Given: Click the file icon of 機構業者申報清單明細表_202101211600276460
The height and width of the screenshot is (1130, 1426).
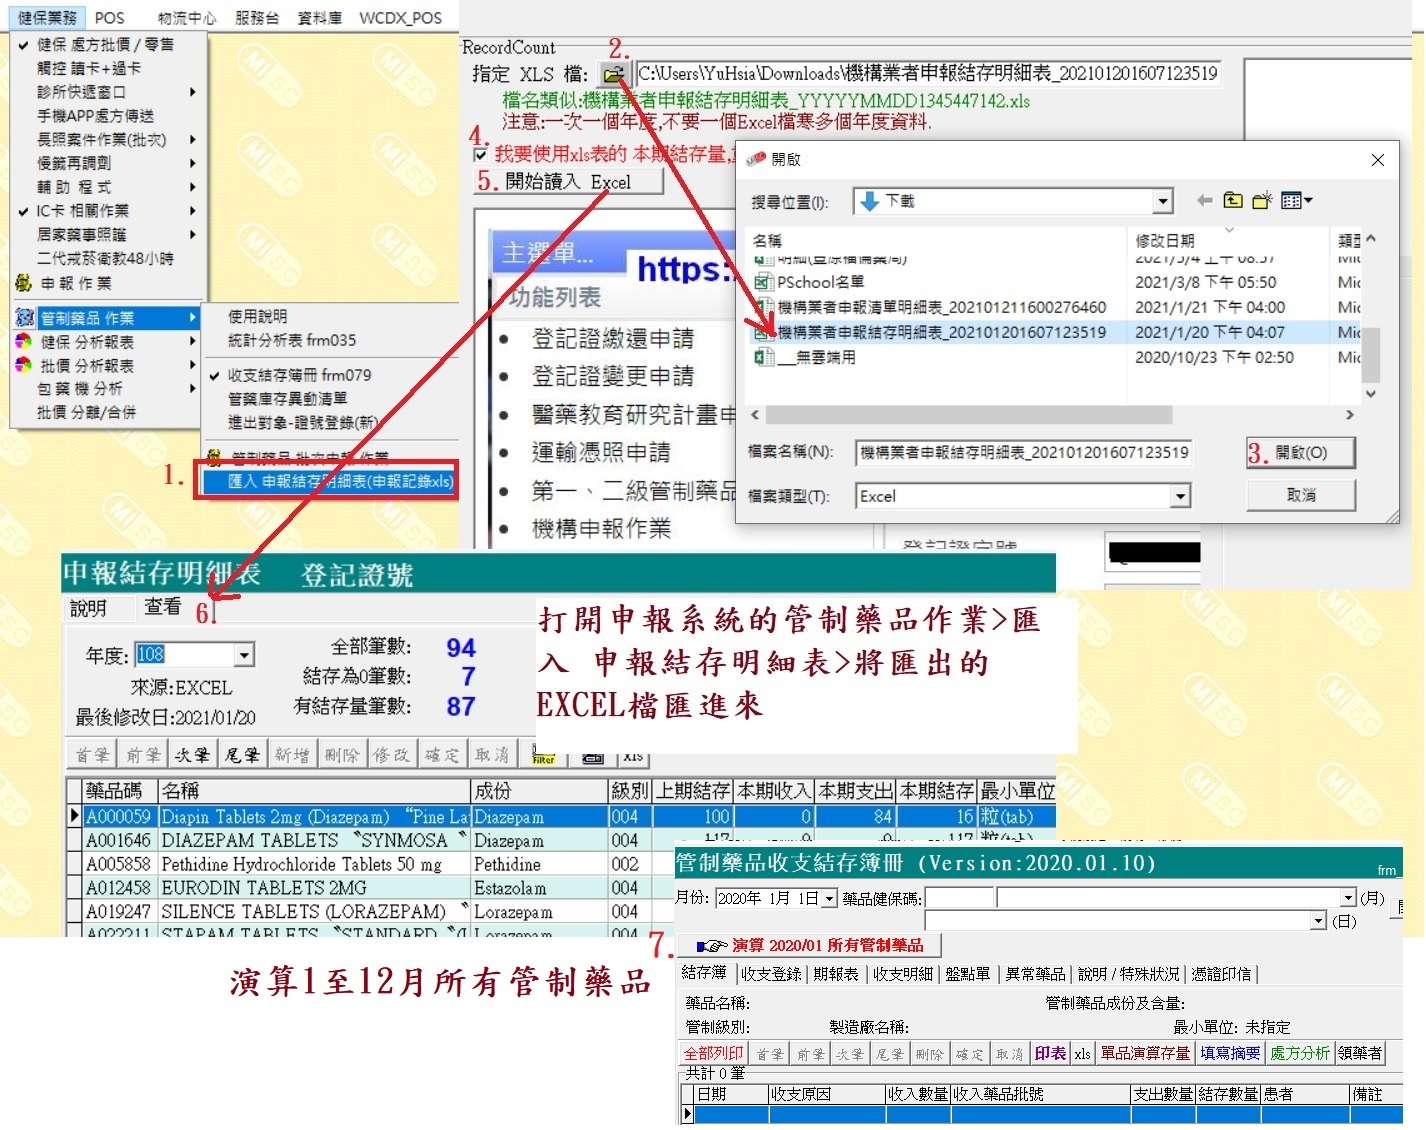Looking at the screenshot, I should [x=764, y=307].
